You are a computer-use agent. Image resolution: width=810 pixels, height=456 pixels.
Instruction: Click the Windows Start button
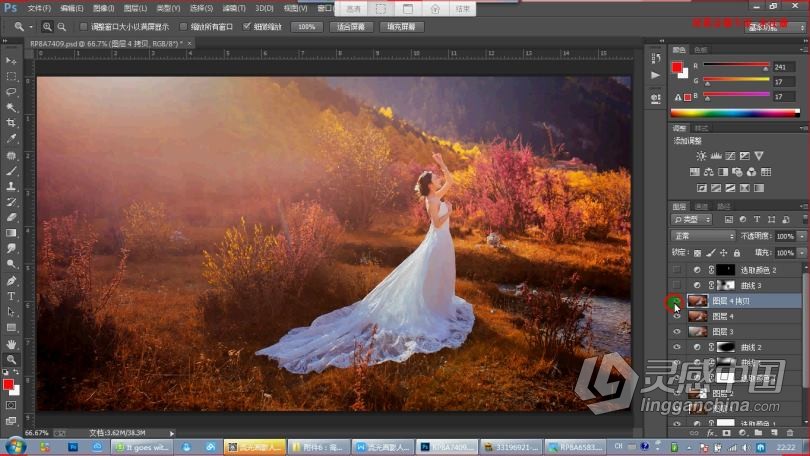15,446
